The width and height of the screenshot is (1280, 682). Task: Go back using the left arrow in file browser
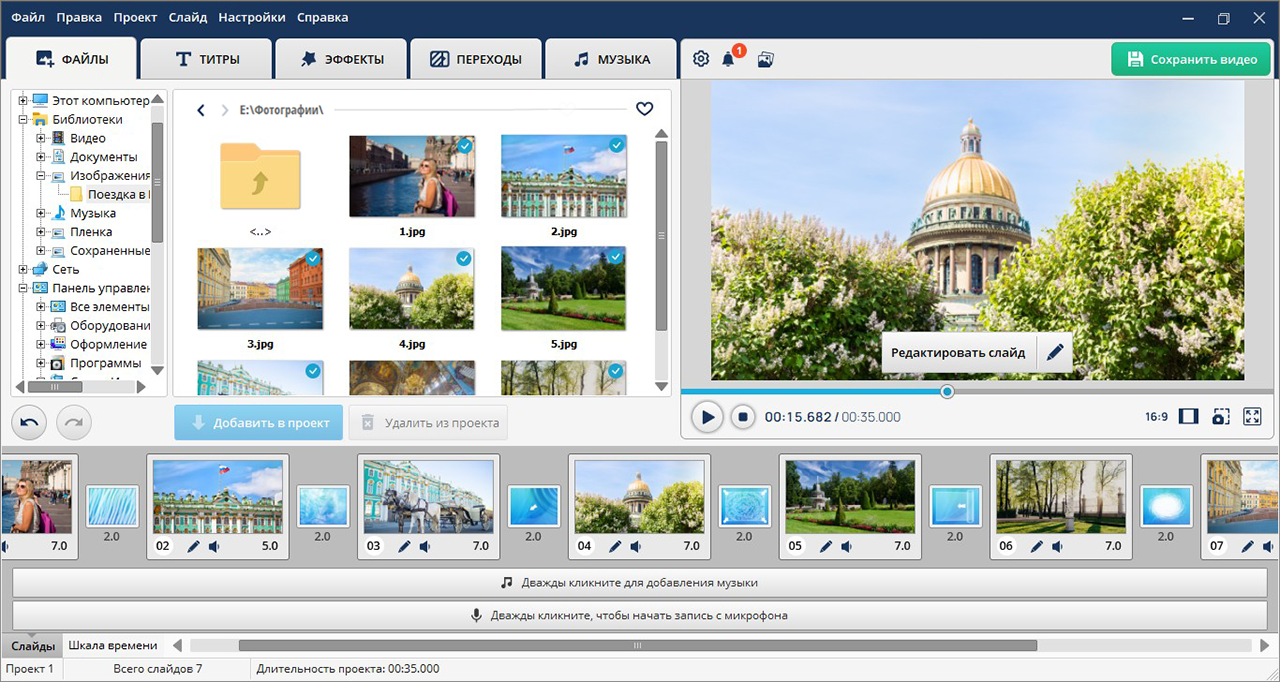coord(200,110)
